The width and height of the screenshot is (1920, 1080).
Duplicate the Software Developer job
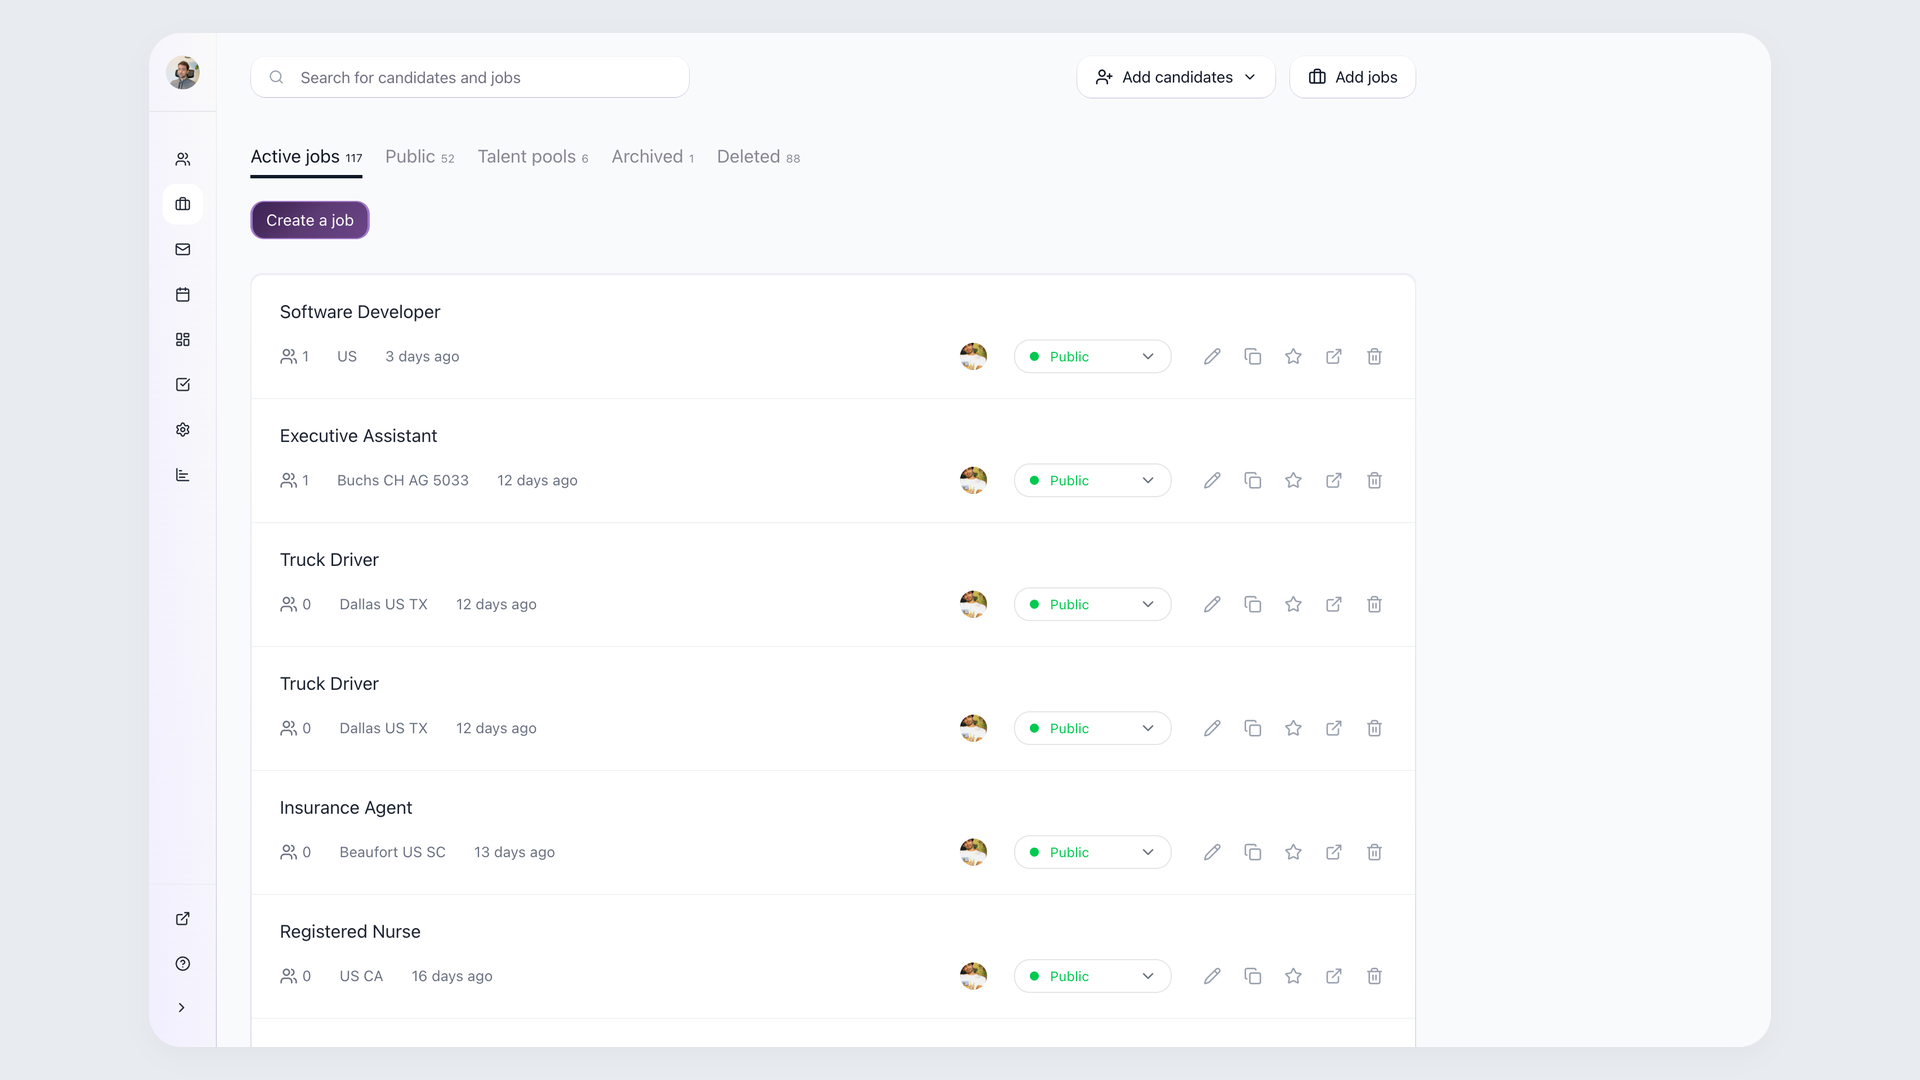coord(1252,356)
